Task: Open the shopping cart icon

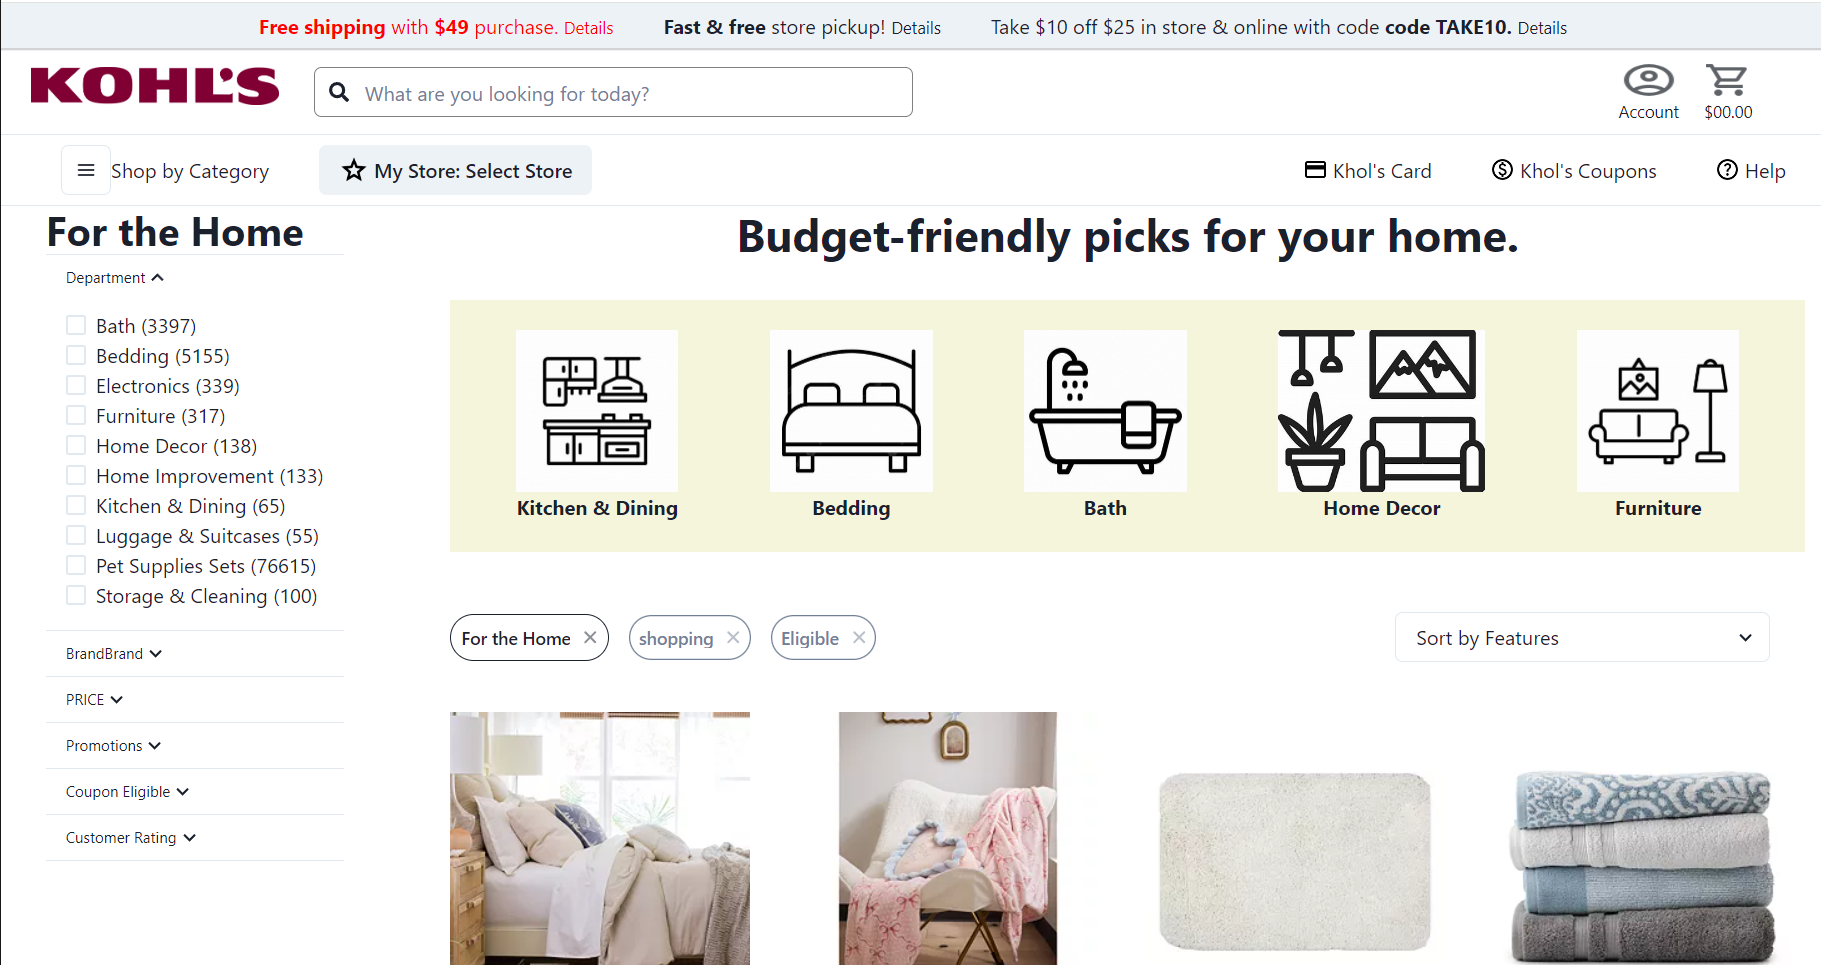Action: click(1727, 80)
